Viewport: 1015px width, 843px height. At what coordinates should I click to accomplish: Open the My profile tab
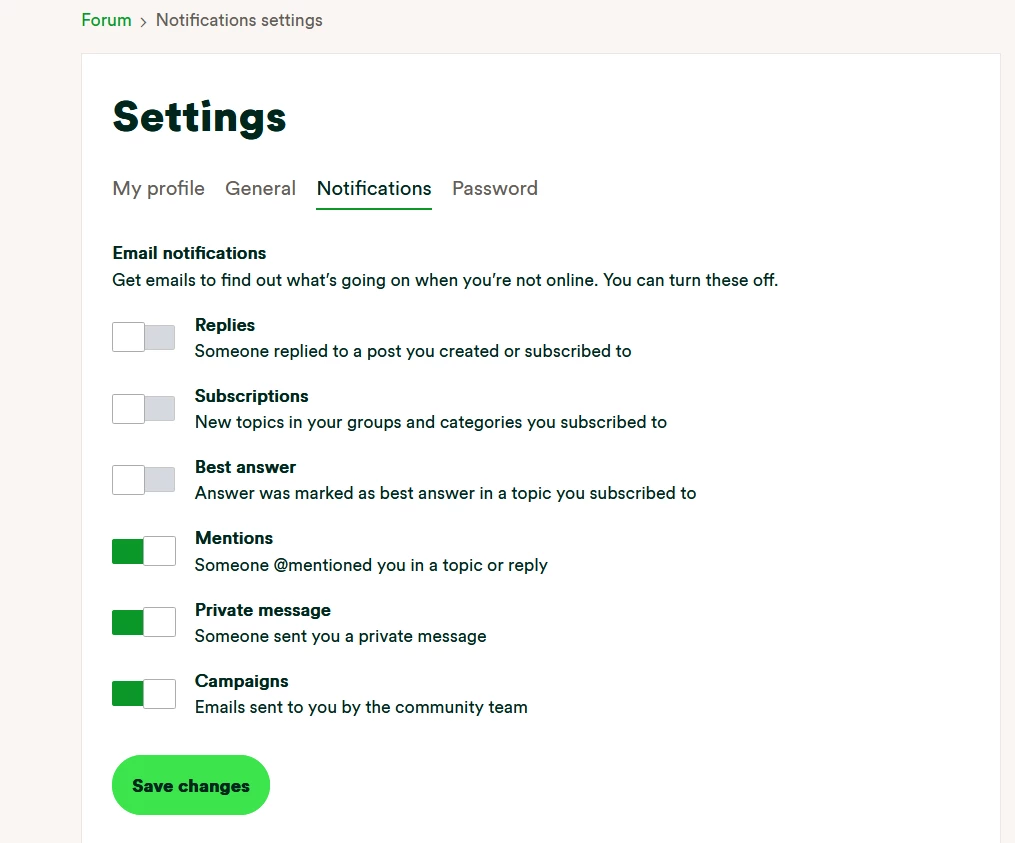[158, 188]
